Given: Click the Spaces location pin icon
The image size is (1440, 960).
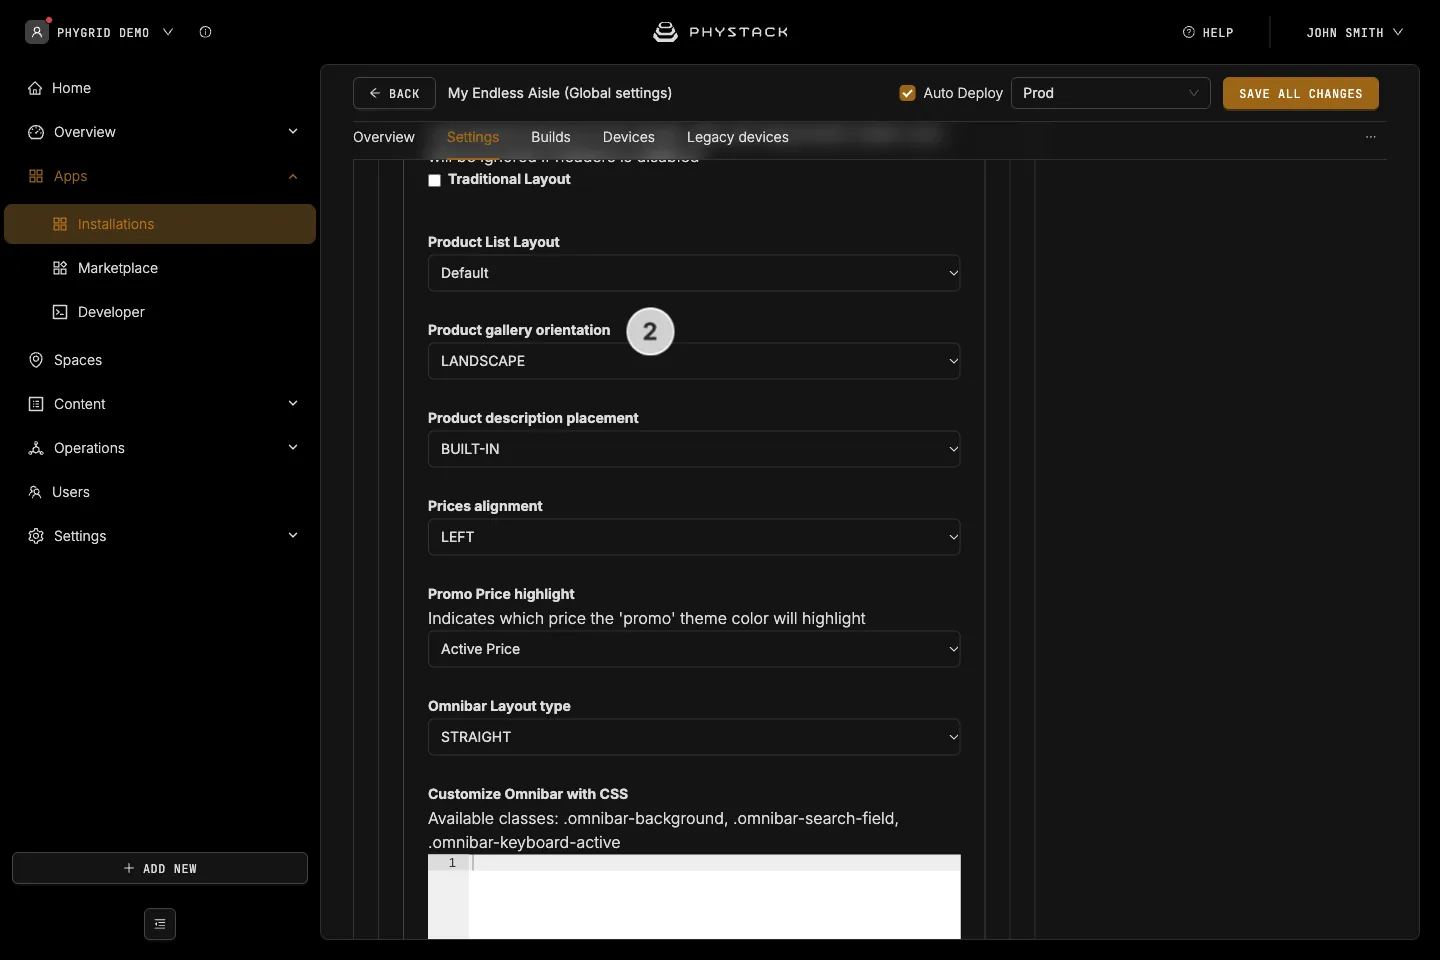Looking at the screenshot, I should click(36, 360).
